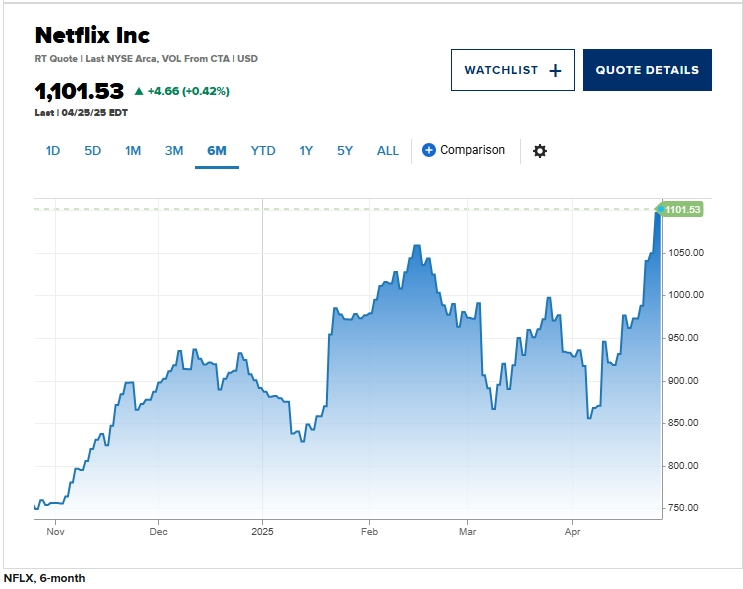Switch chart to 5Y range
Viewport: 743px width, 589px height.
[344, 151]
